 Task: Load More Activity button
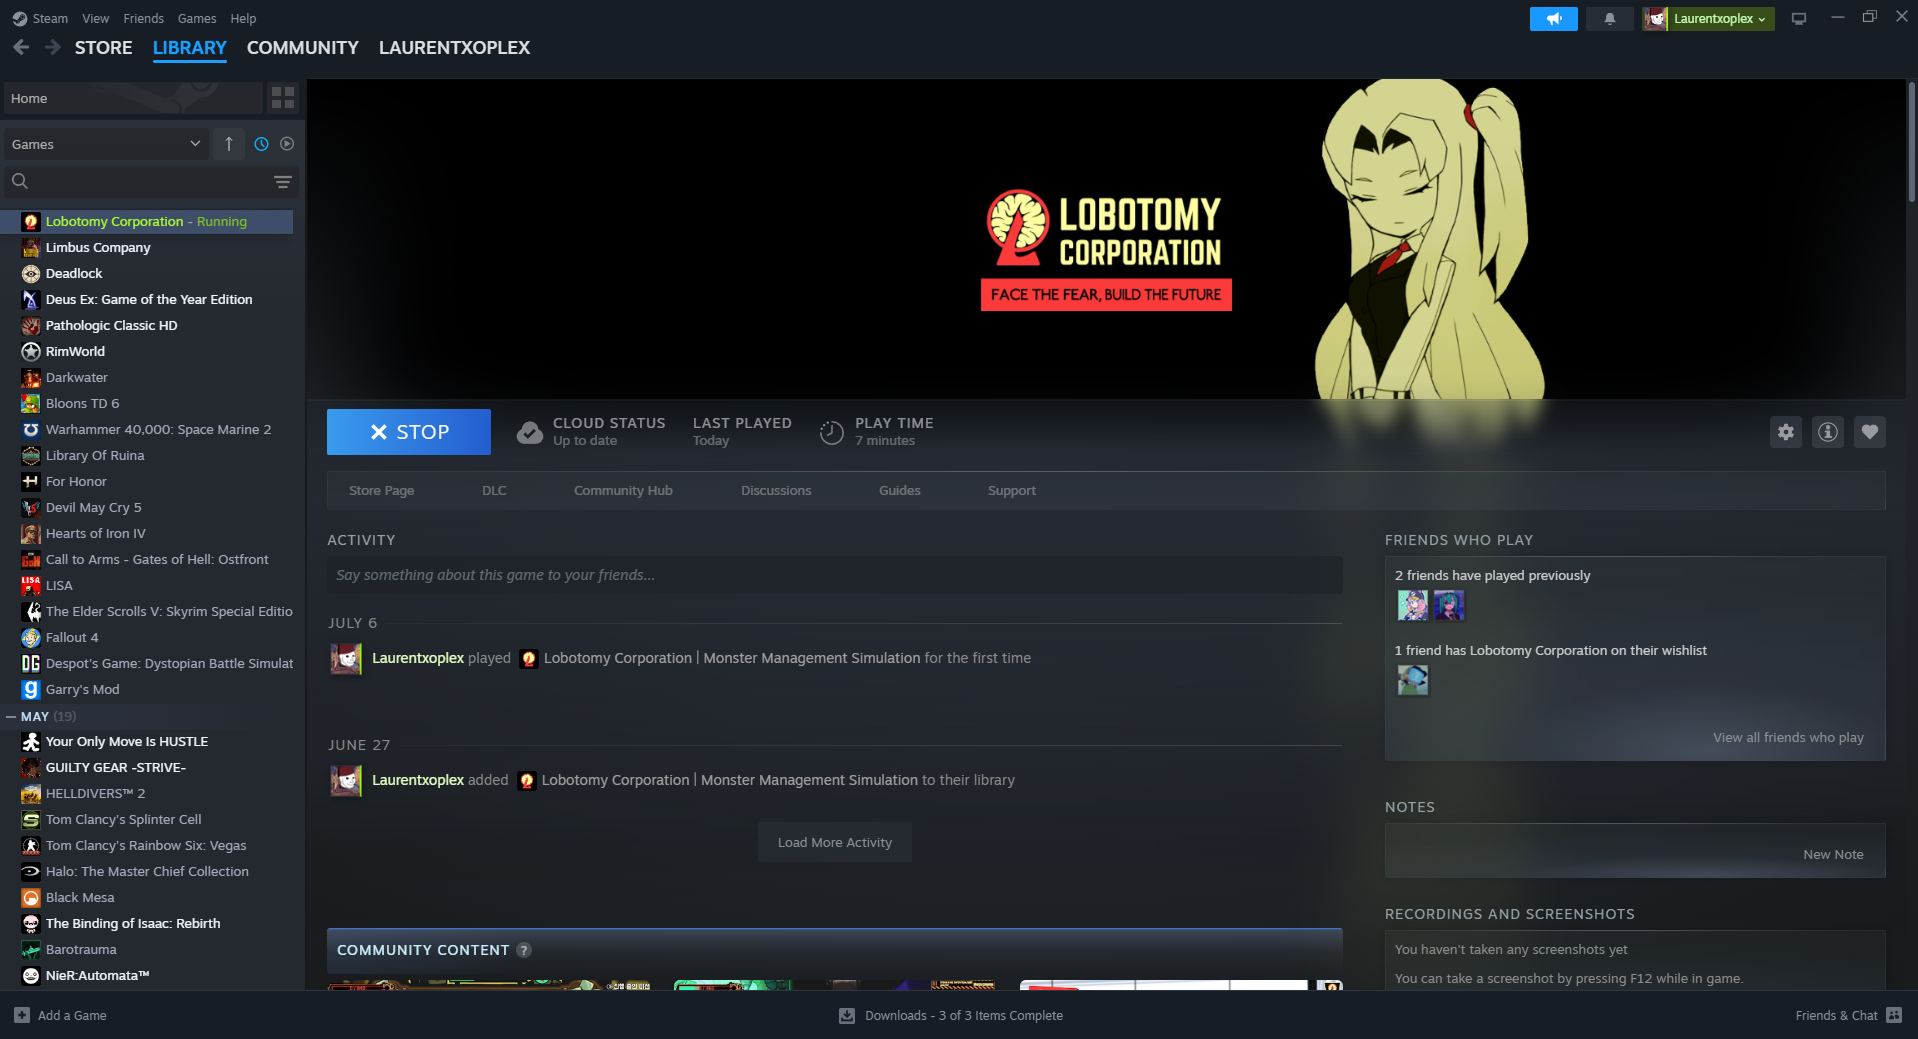pos(835,843)
